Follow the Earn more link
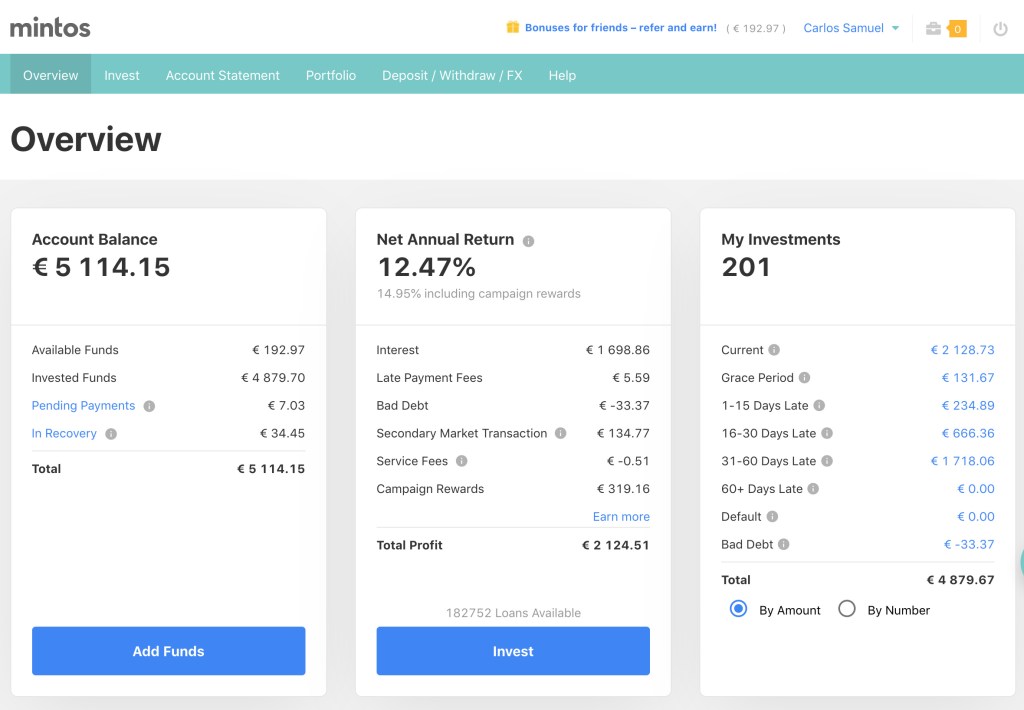 620,516
